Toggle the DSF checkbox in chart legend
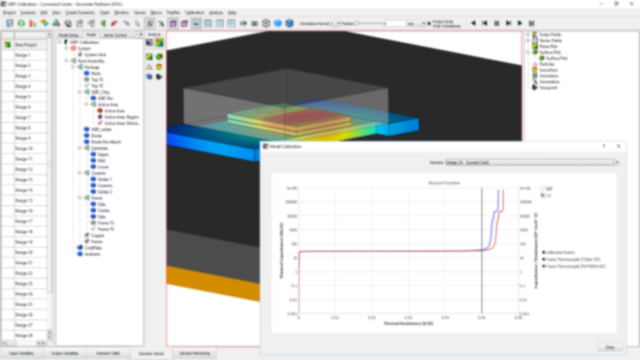Viewport: 640px width, 360px height. (x=543, y=189)
